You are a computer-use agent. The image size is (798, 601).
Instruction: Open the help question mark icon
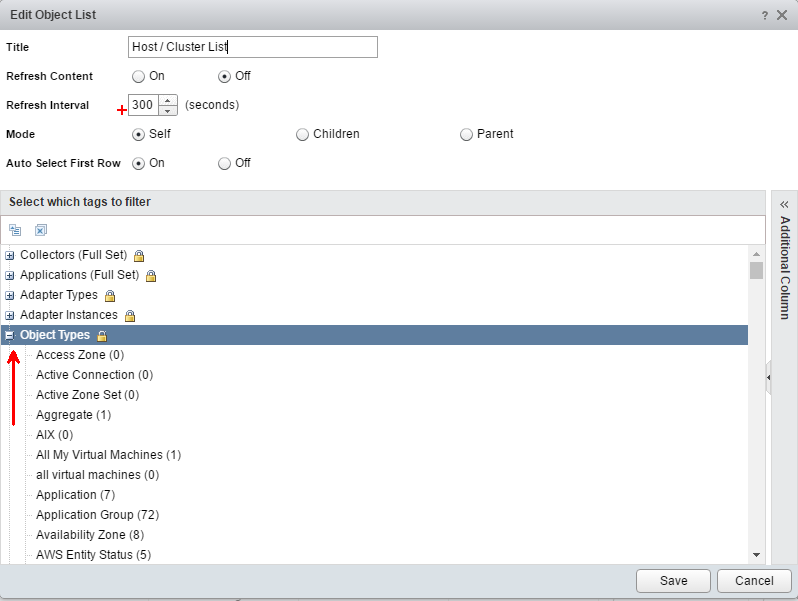click(765, 15)
